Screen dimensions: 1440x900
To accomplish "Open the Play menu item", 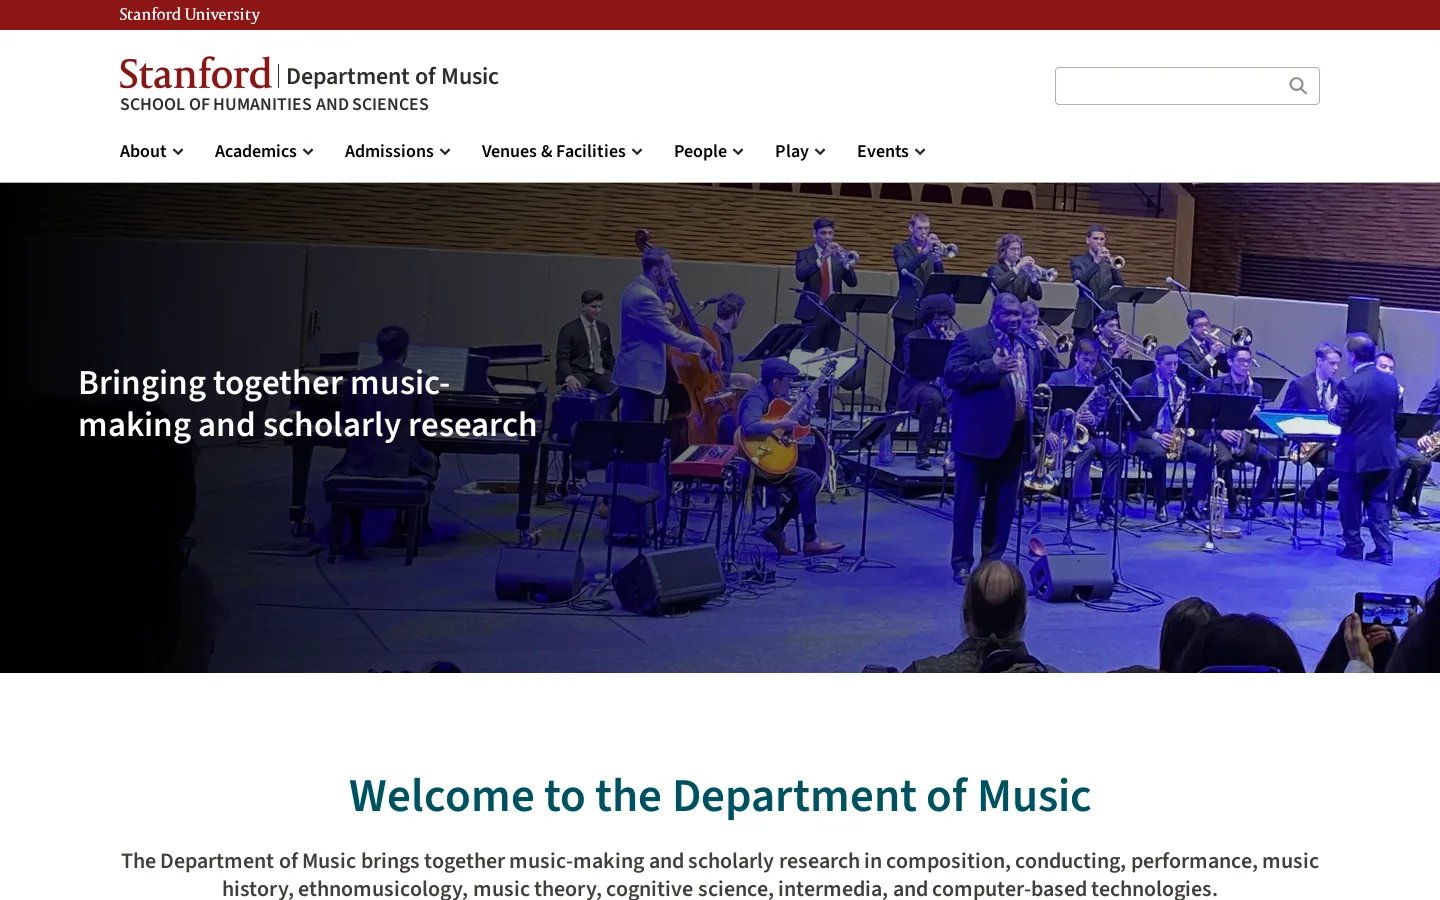I will click(792, 151).
